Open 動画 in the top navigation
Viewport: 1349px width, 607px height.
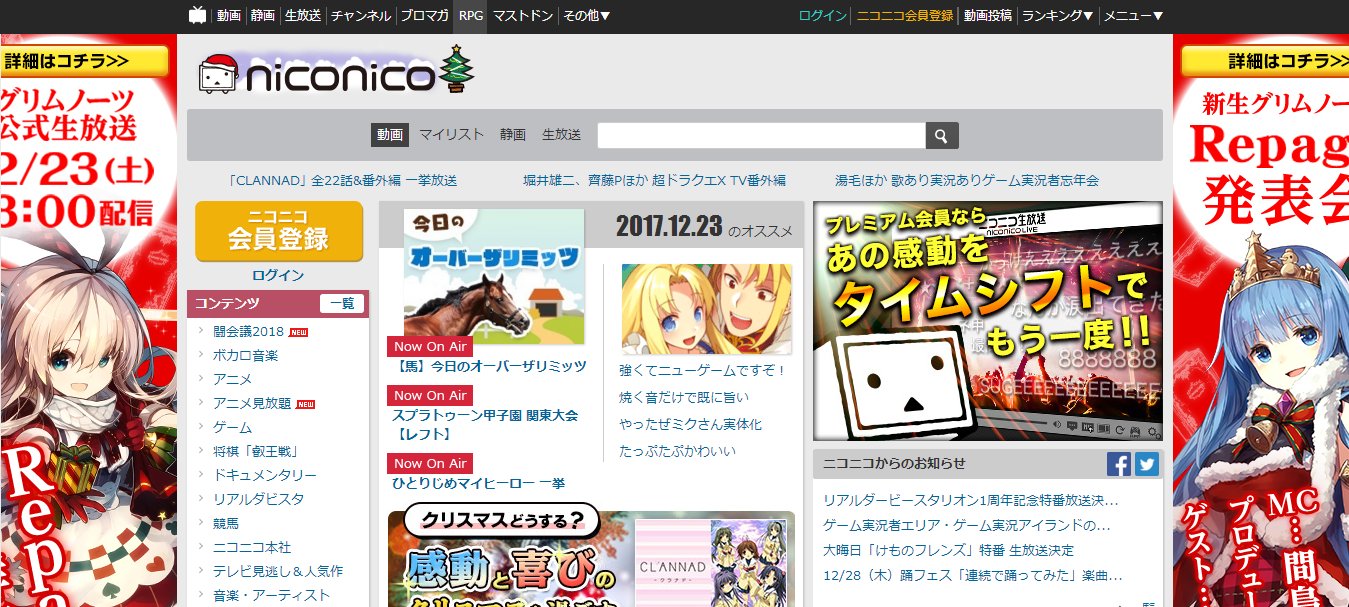(229, 15)
